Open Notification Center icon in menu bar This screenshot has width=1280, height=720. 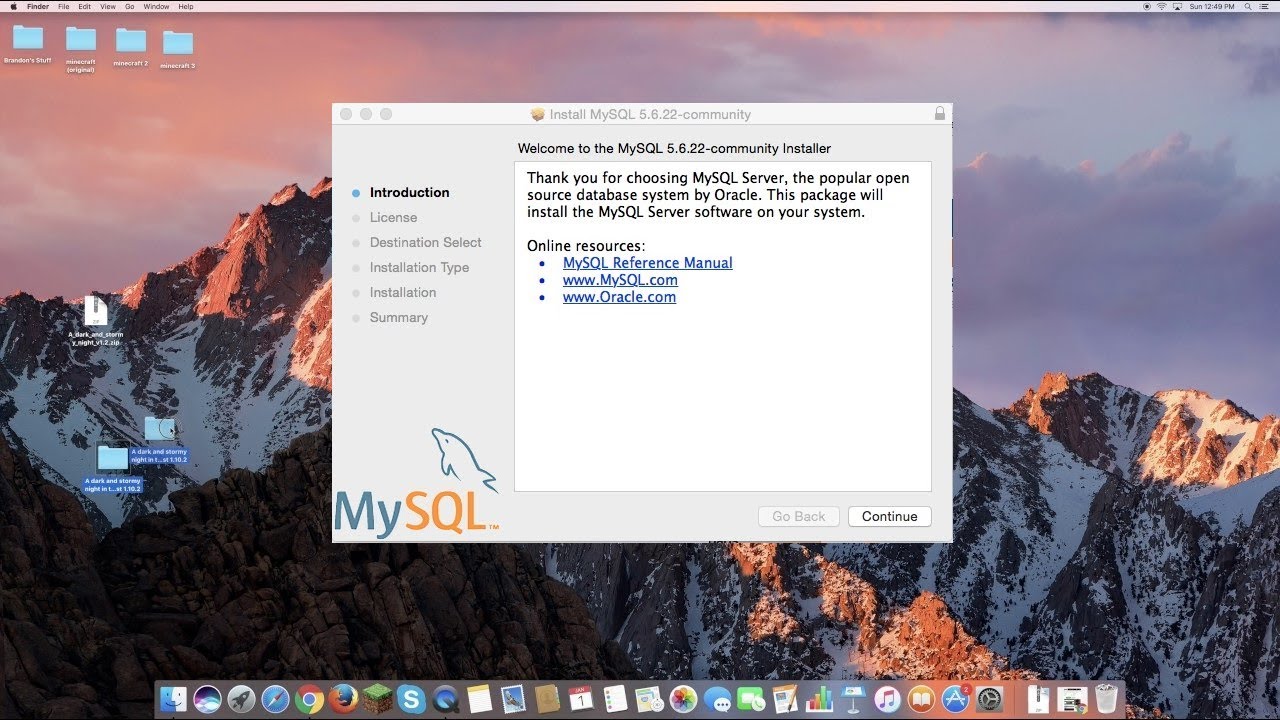tap(1264, 6)
